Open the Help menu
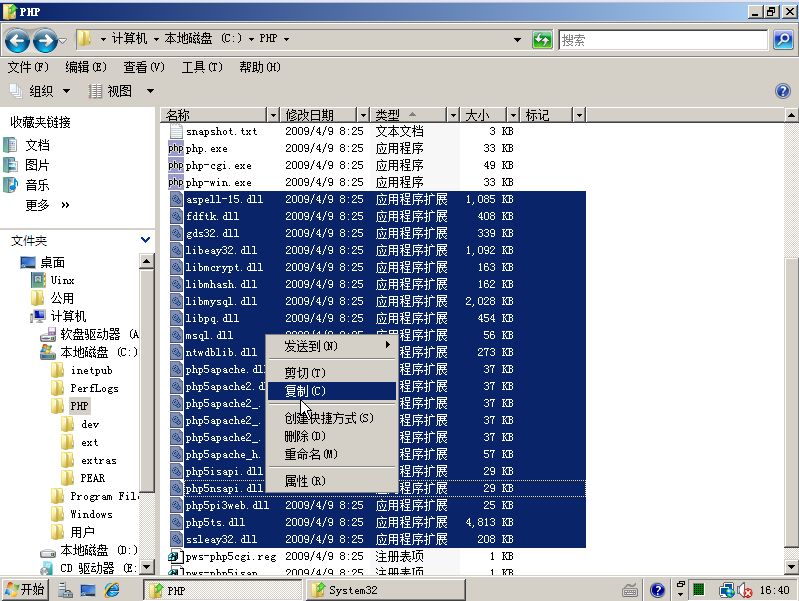The image size is (799, 601). coord(260,67)
